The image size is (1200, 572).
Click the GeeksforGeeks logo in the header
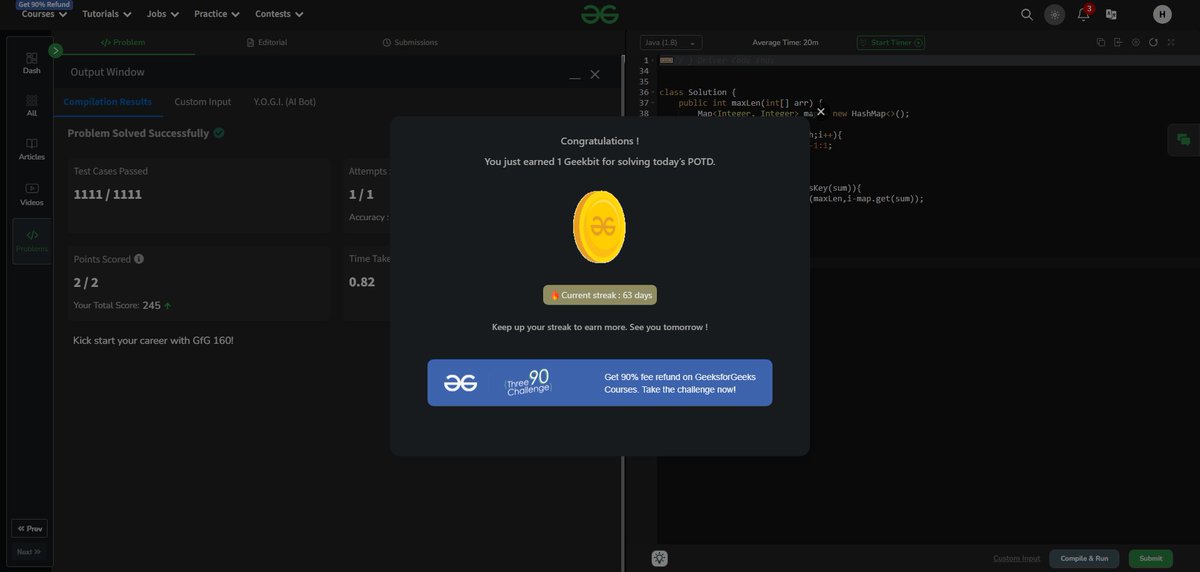click(600, 14)
